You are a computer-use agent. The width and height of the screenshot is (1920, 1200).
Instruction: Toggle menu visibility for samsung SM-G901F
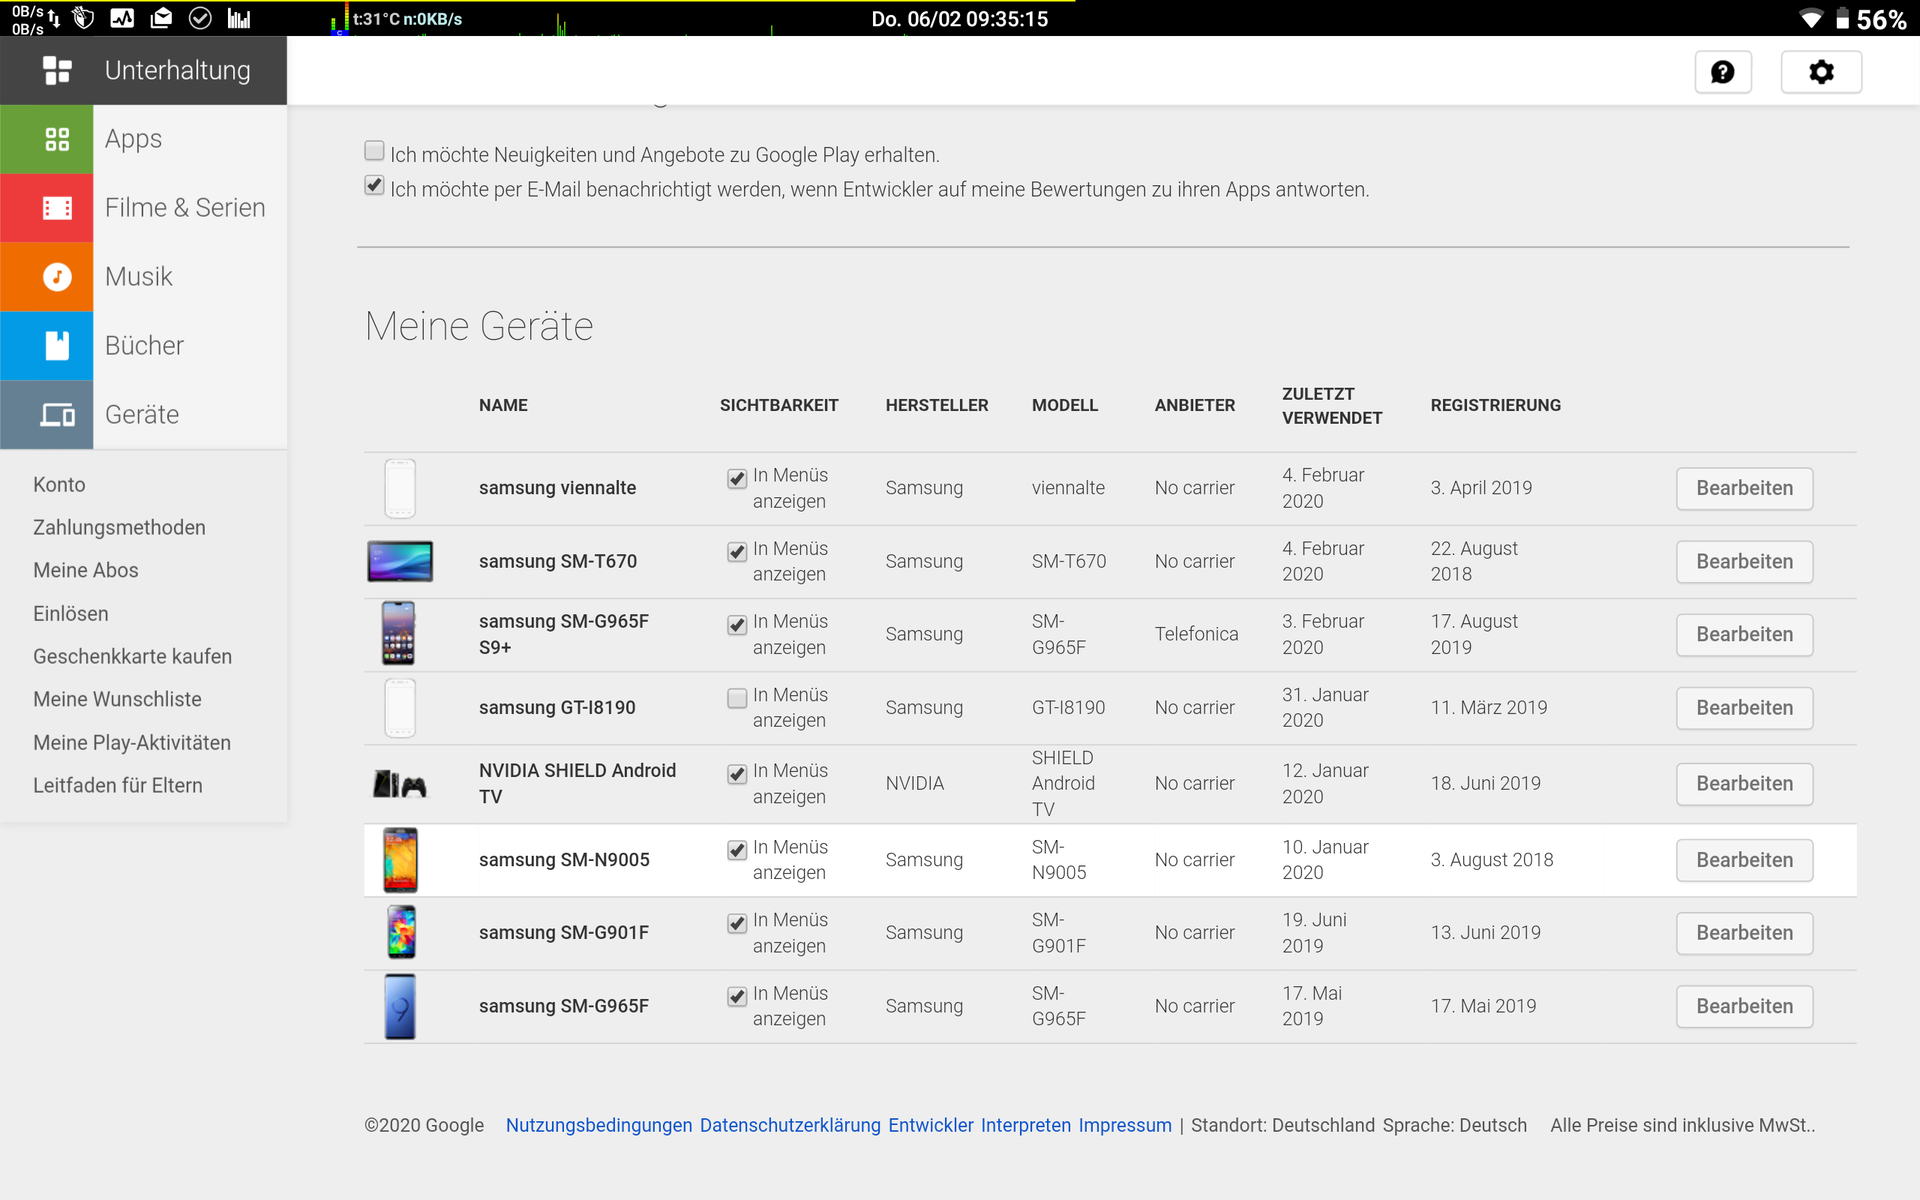tap(737, 922)
